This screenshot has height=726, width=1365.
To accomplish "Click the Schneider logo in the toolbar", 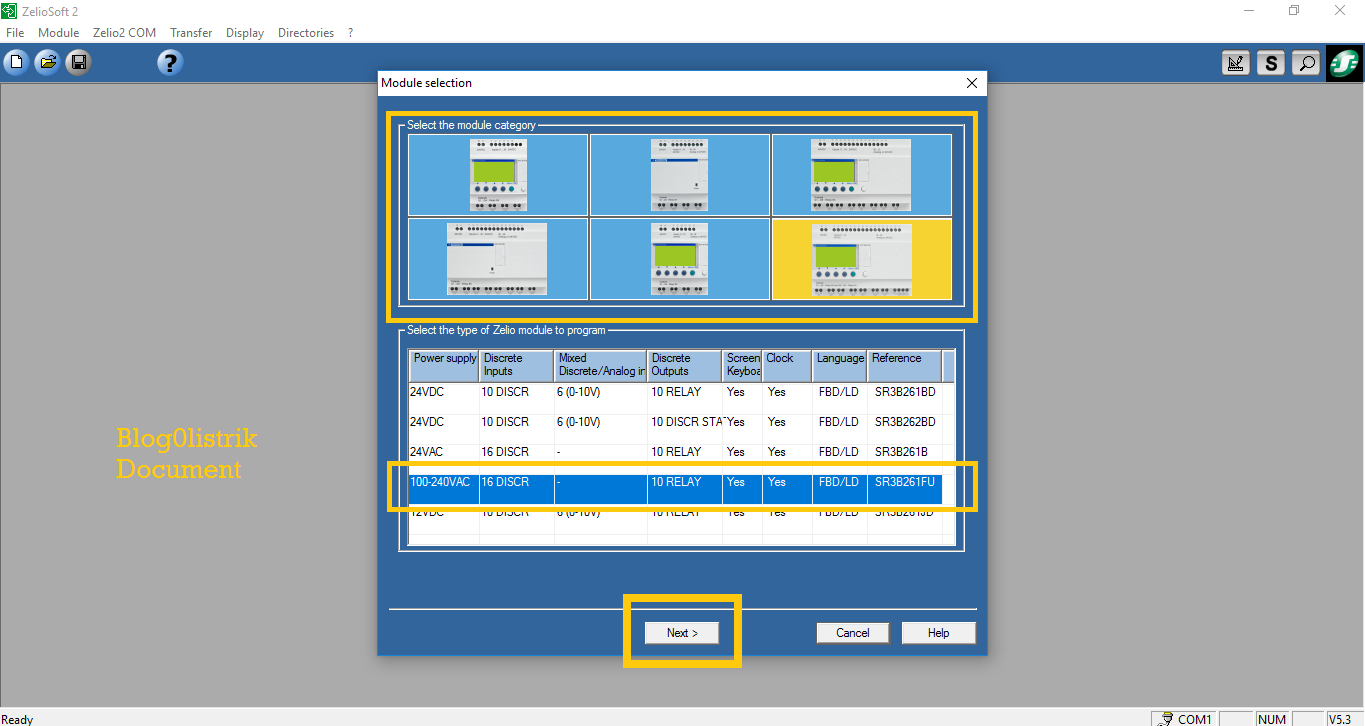I will [x=1343, y=62].
